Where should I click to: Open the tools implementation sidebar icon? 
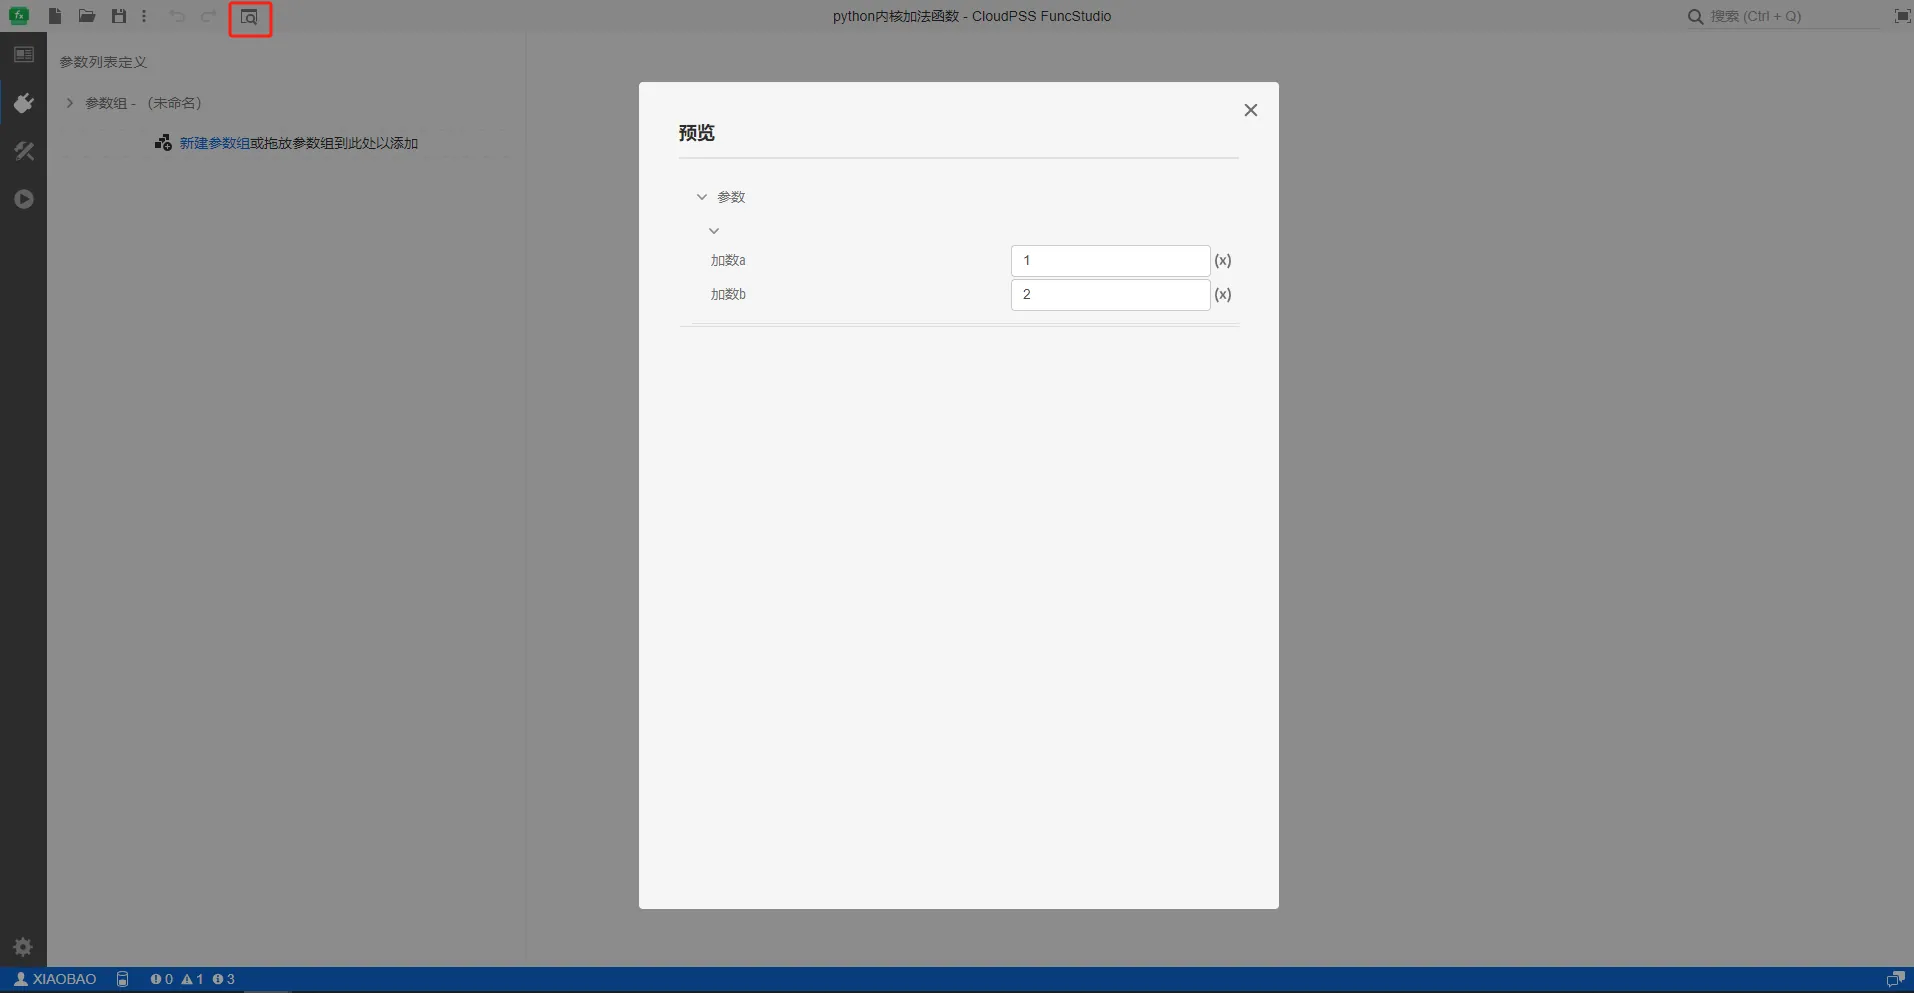pyautogui.click(x=24, y=151)
